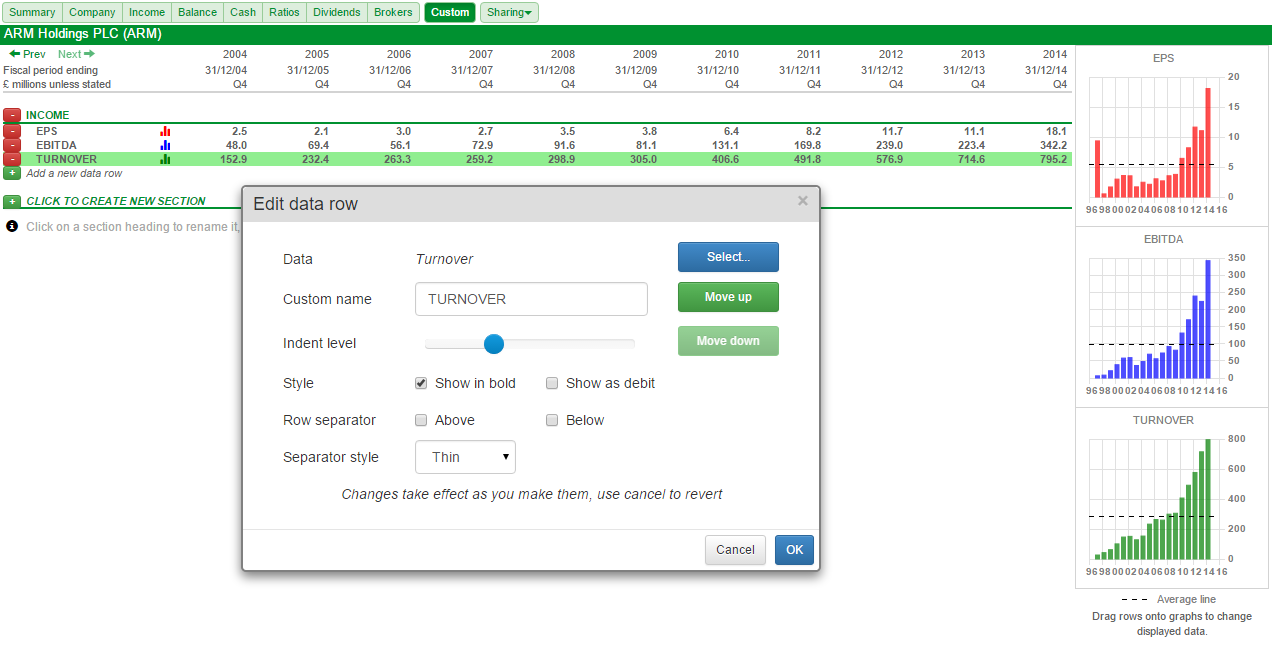Open the Dividends tab
This screenshot has height=647, width=1272.
(336, 12)
